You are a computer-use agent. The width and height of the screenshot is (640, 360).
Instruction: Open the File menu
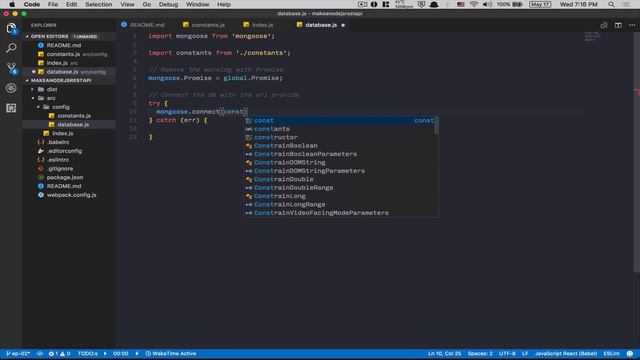tap(53, 4)
